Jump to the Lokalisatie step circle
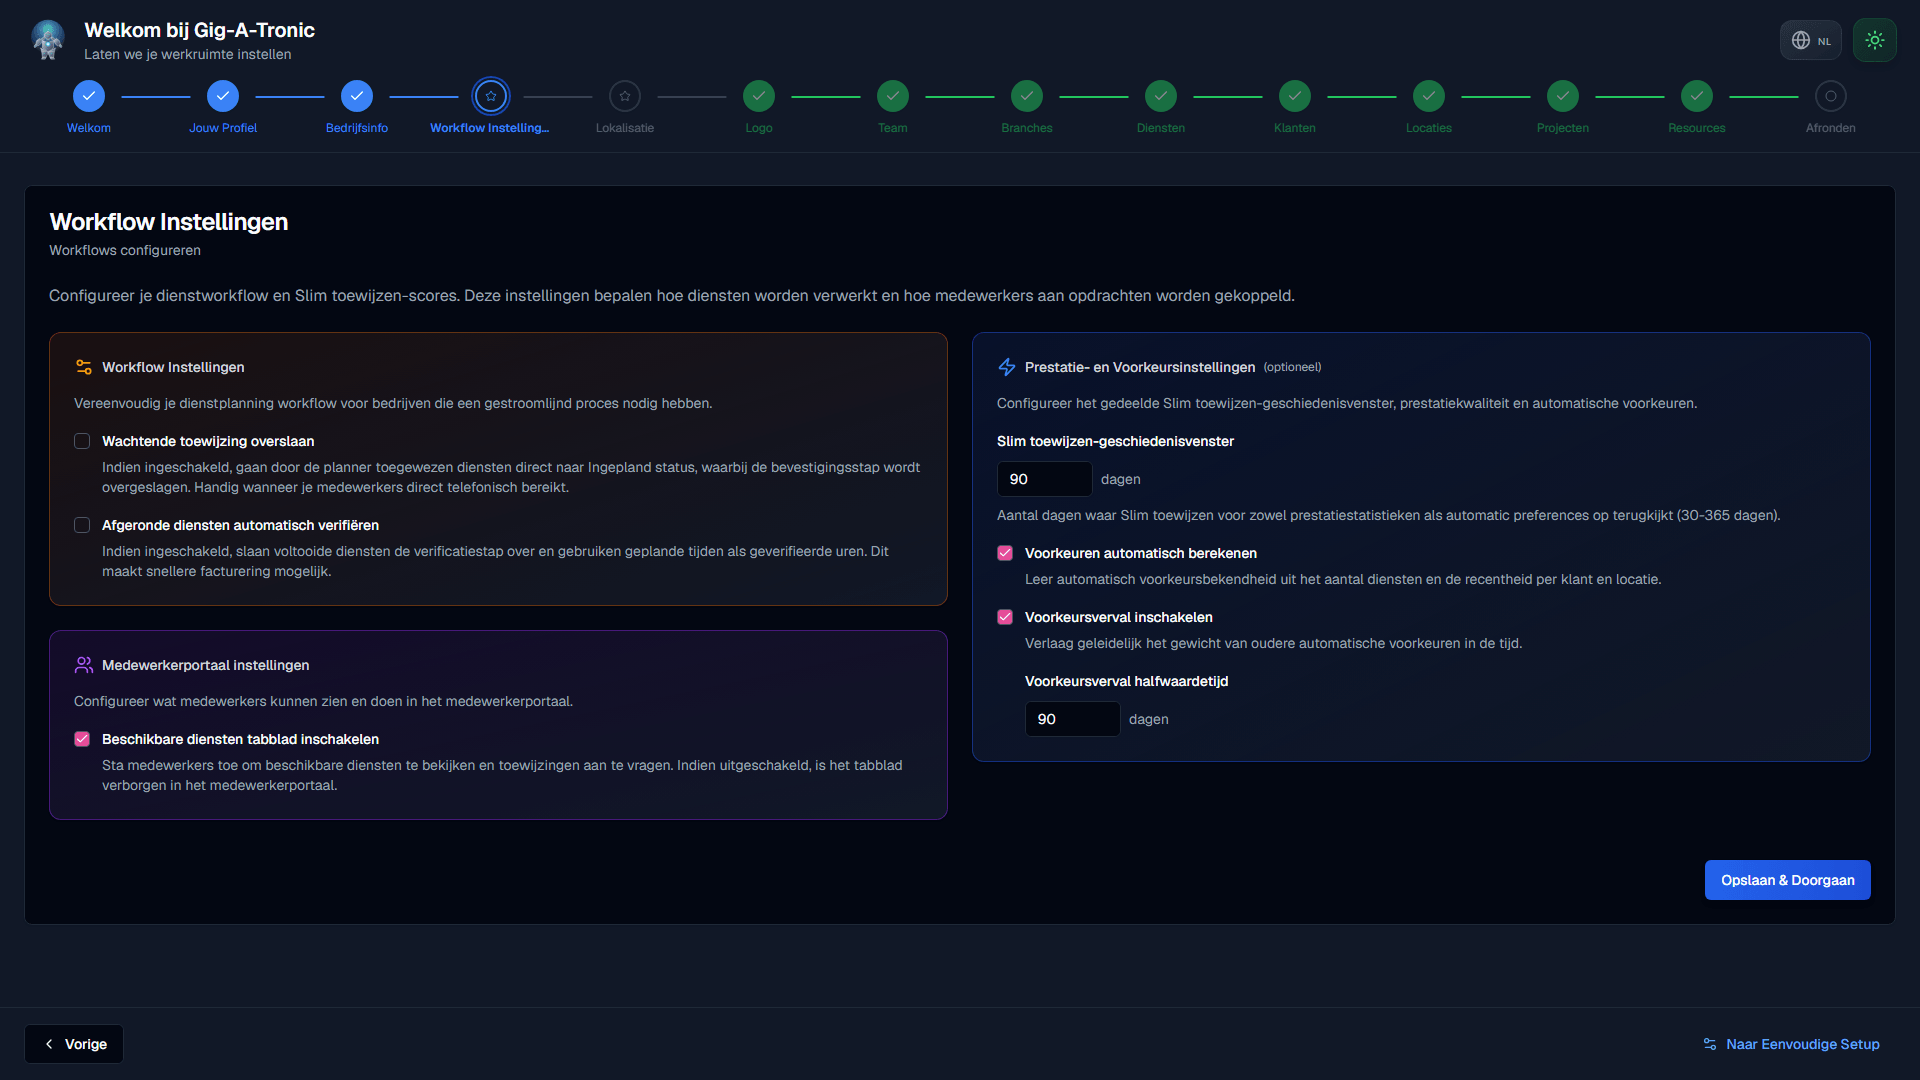The width and height of the screenshot is (1920, 1080). click(x=625, y=96)
